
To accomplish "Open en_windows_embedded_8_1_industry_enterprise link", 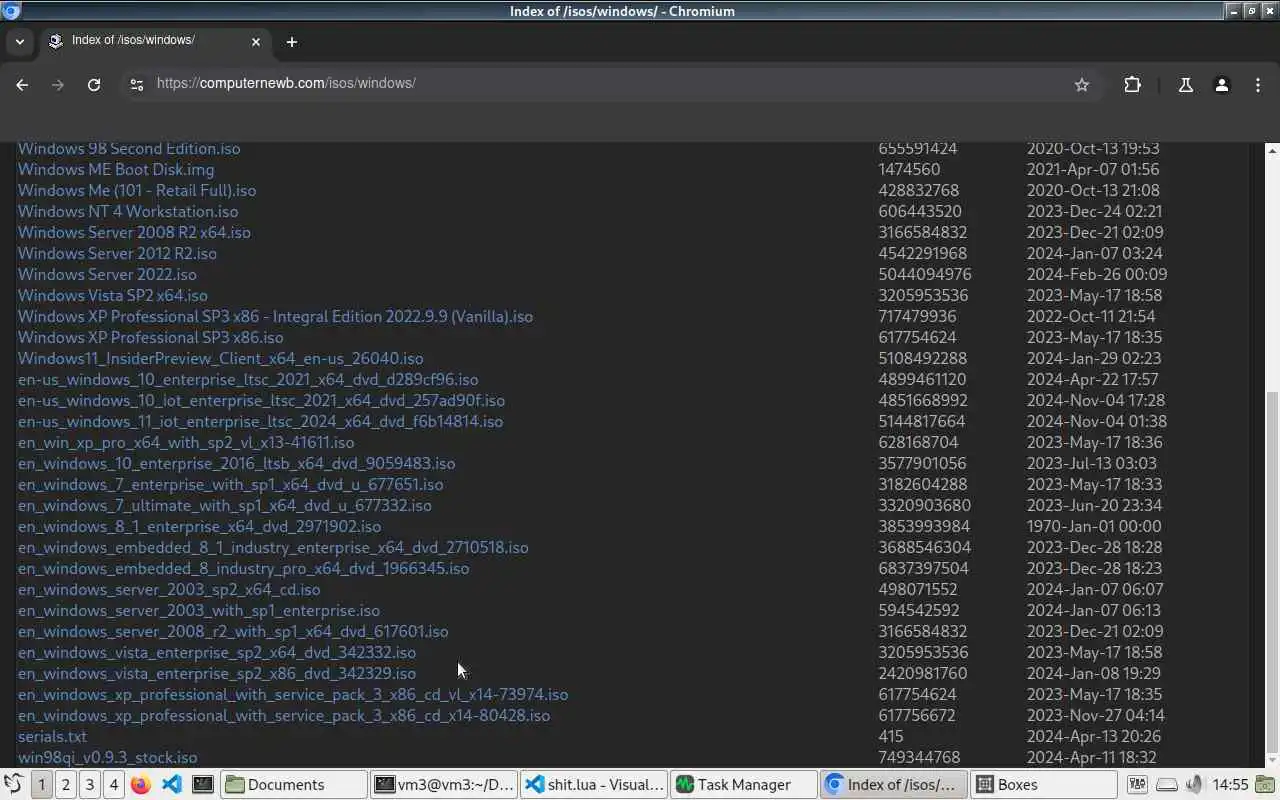I will [x=273, y=547].
